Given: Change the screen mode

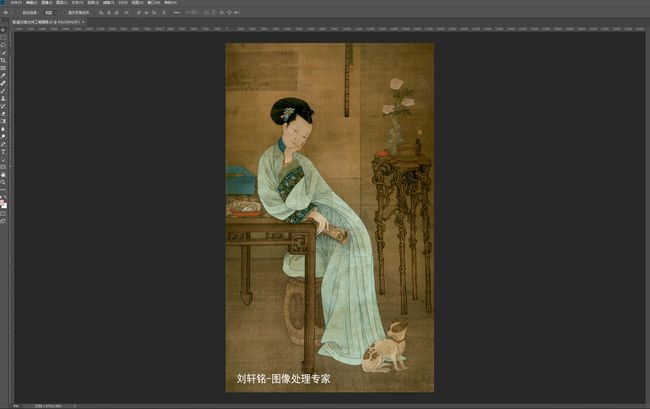Looking at the screenshot, I should pos(3,221).
